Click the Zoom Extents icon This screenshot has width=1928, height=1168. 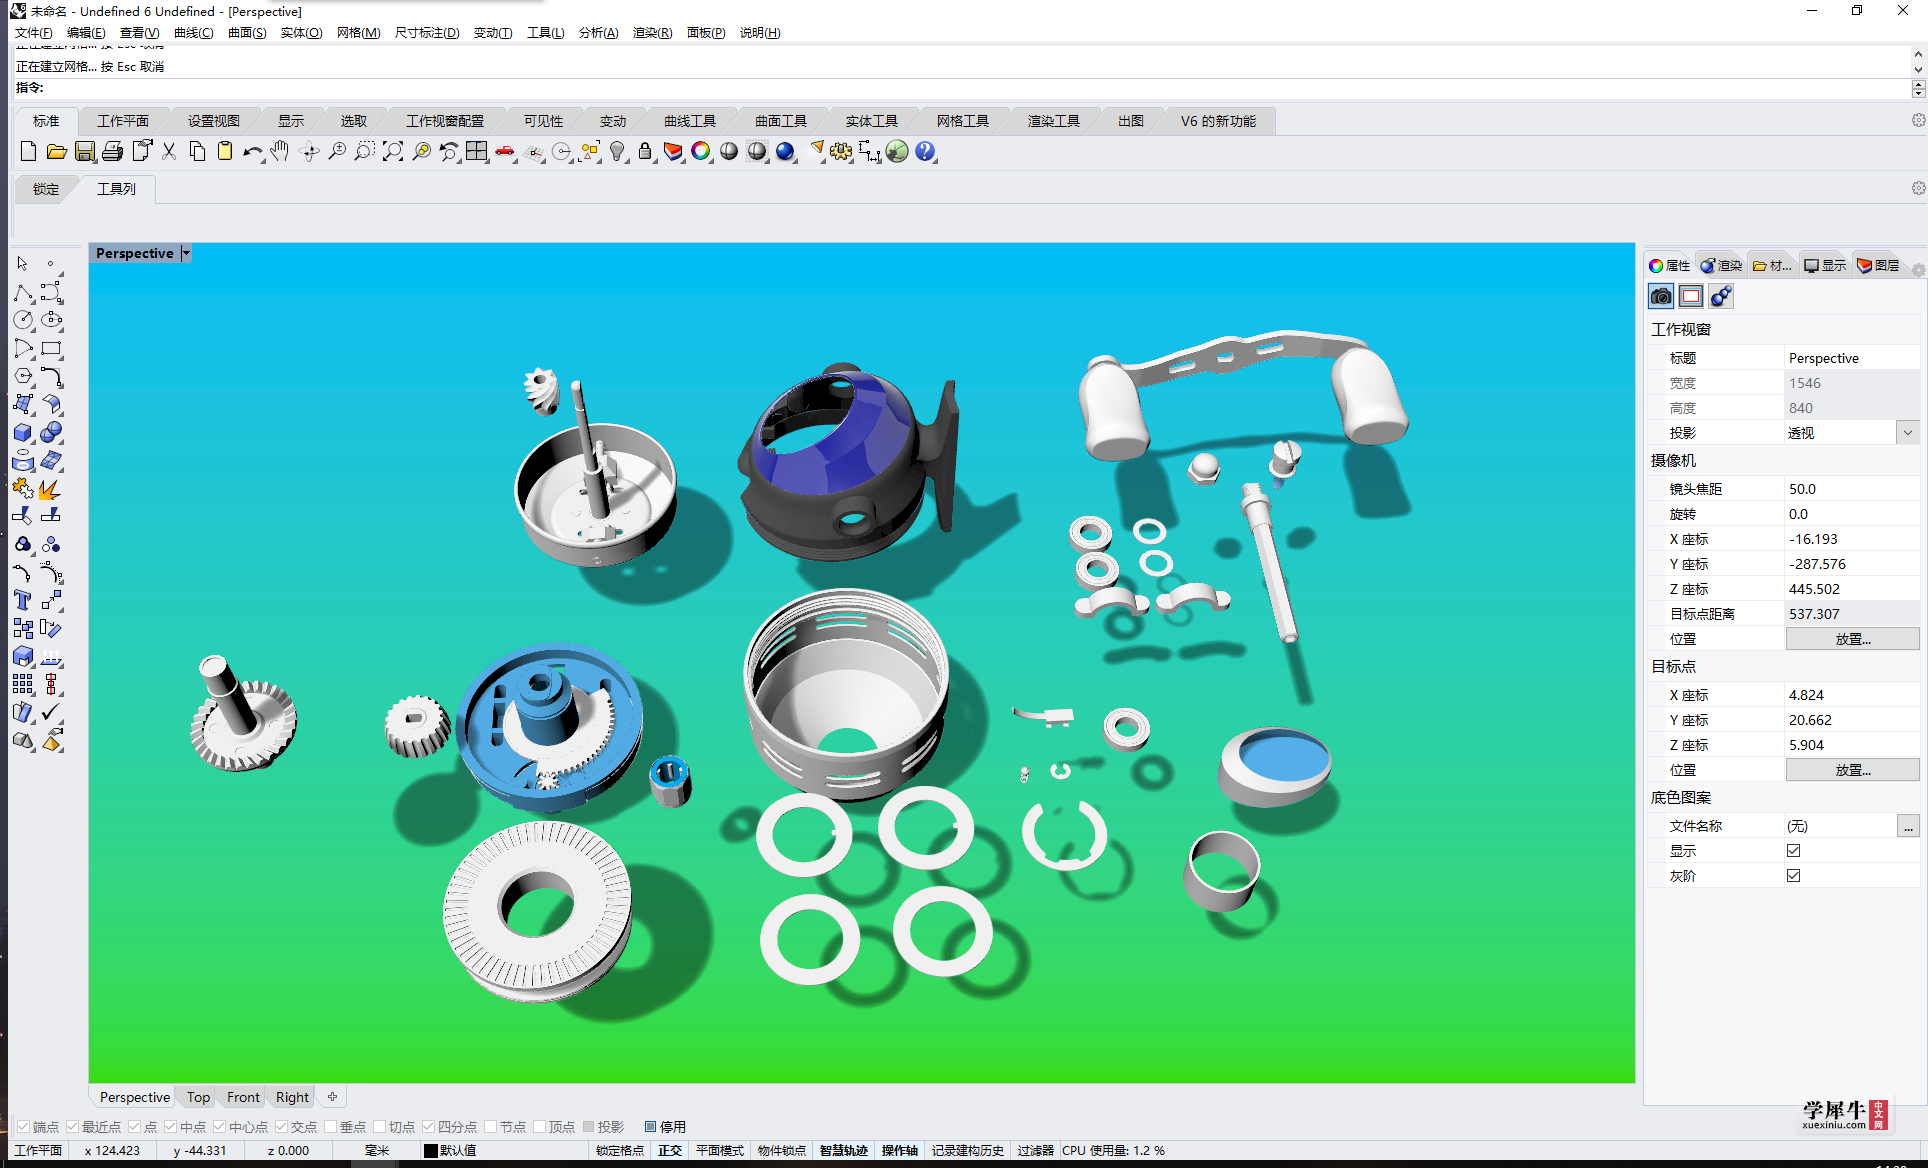click(393, 151)
